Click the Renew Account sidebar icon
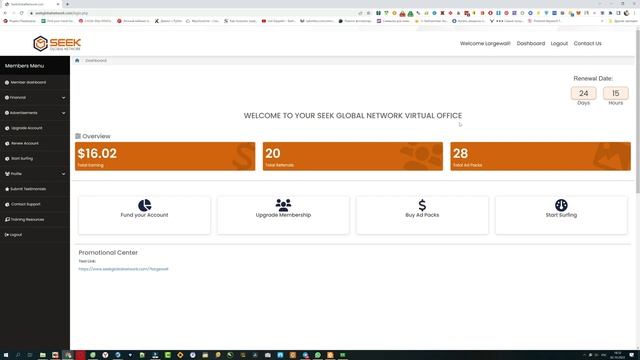640x360 pixels. (7, 143)
